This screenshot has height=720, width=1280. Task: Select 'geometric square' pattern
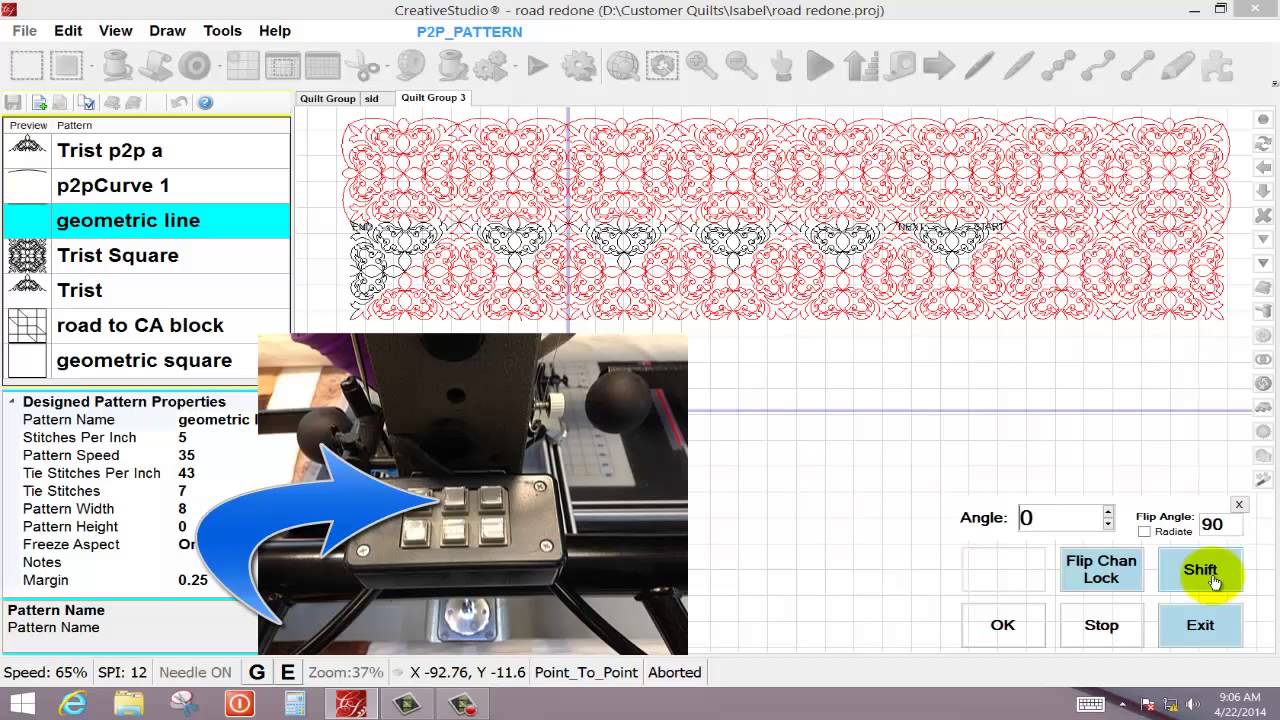tap(147, 360)
